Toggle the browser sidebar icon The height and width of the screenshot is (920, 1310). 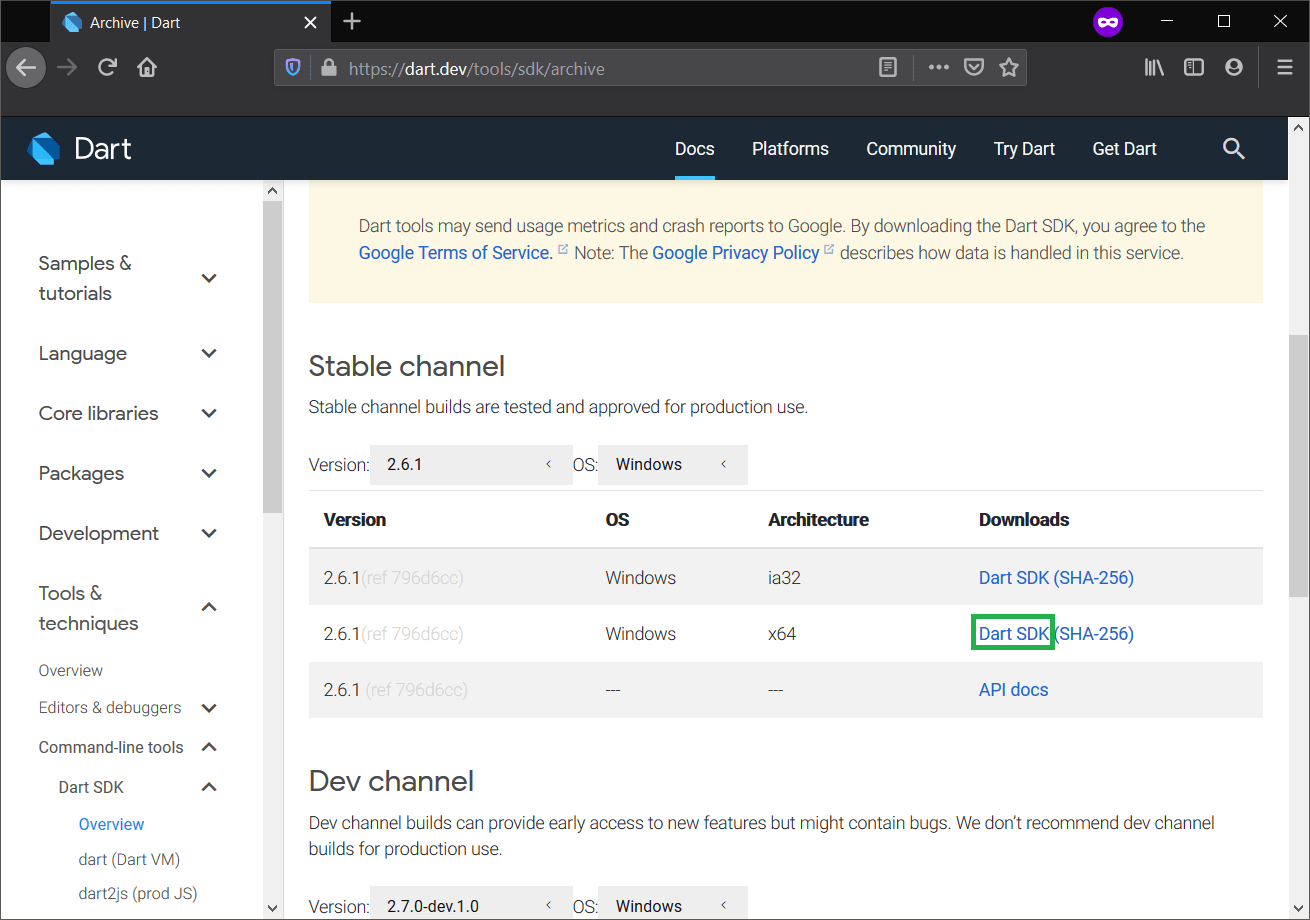pos(1193,67)
